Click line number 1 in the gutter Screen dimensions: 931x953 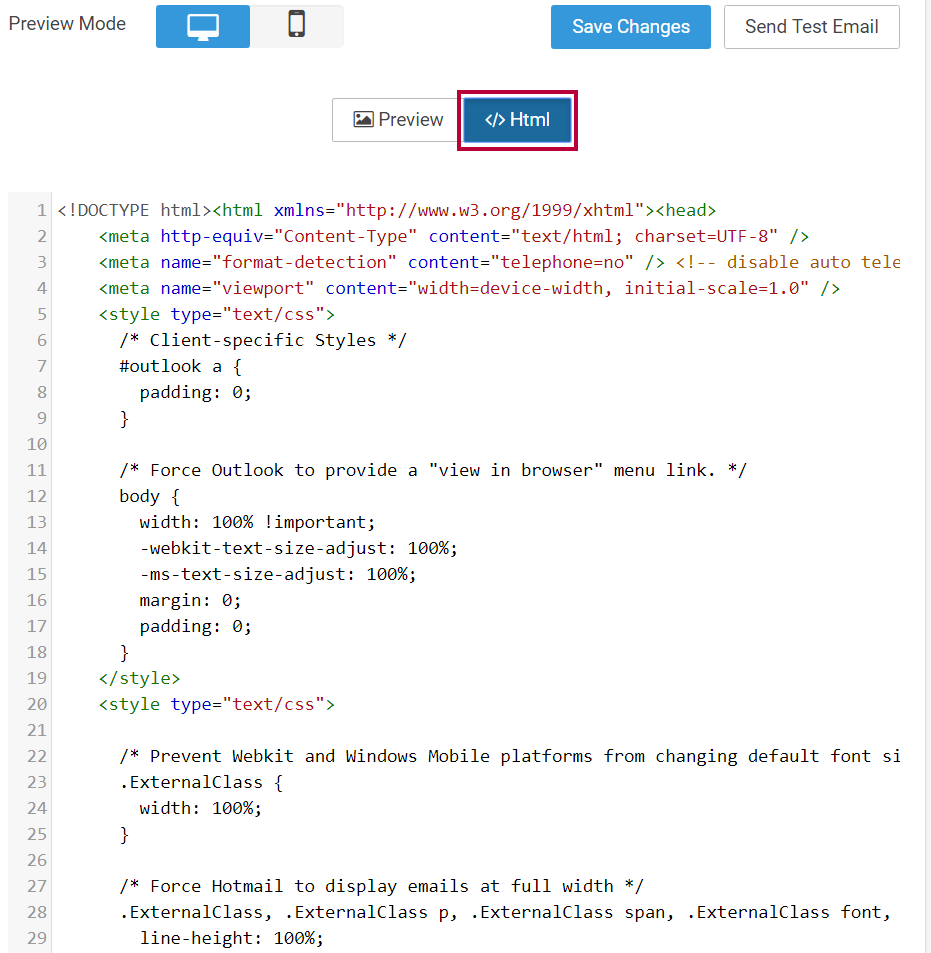pos(41,210)
